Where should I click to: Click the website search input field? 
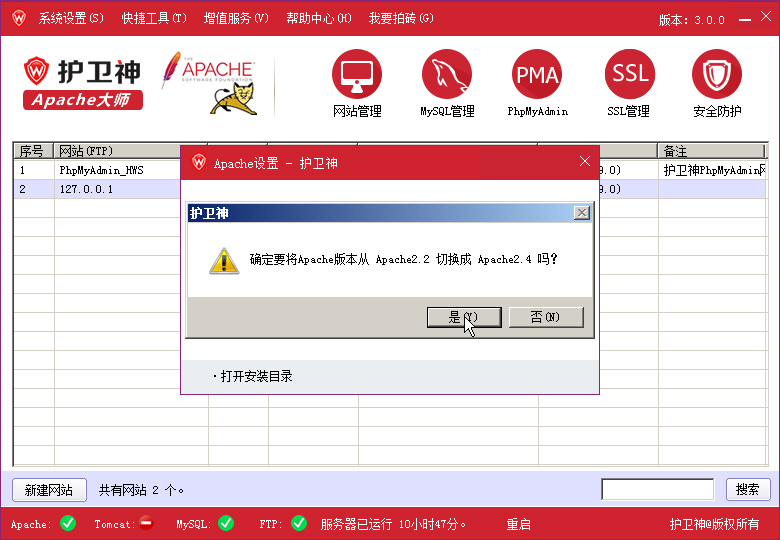click(658, 489)
